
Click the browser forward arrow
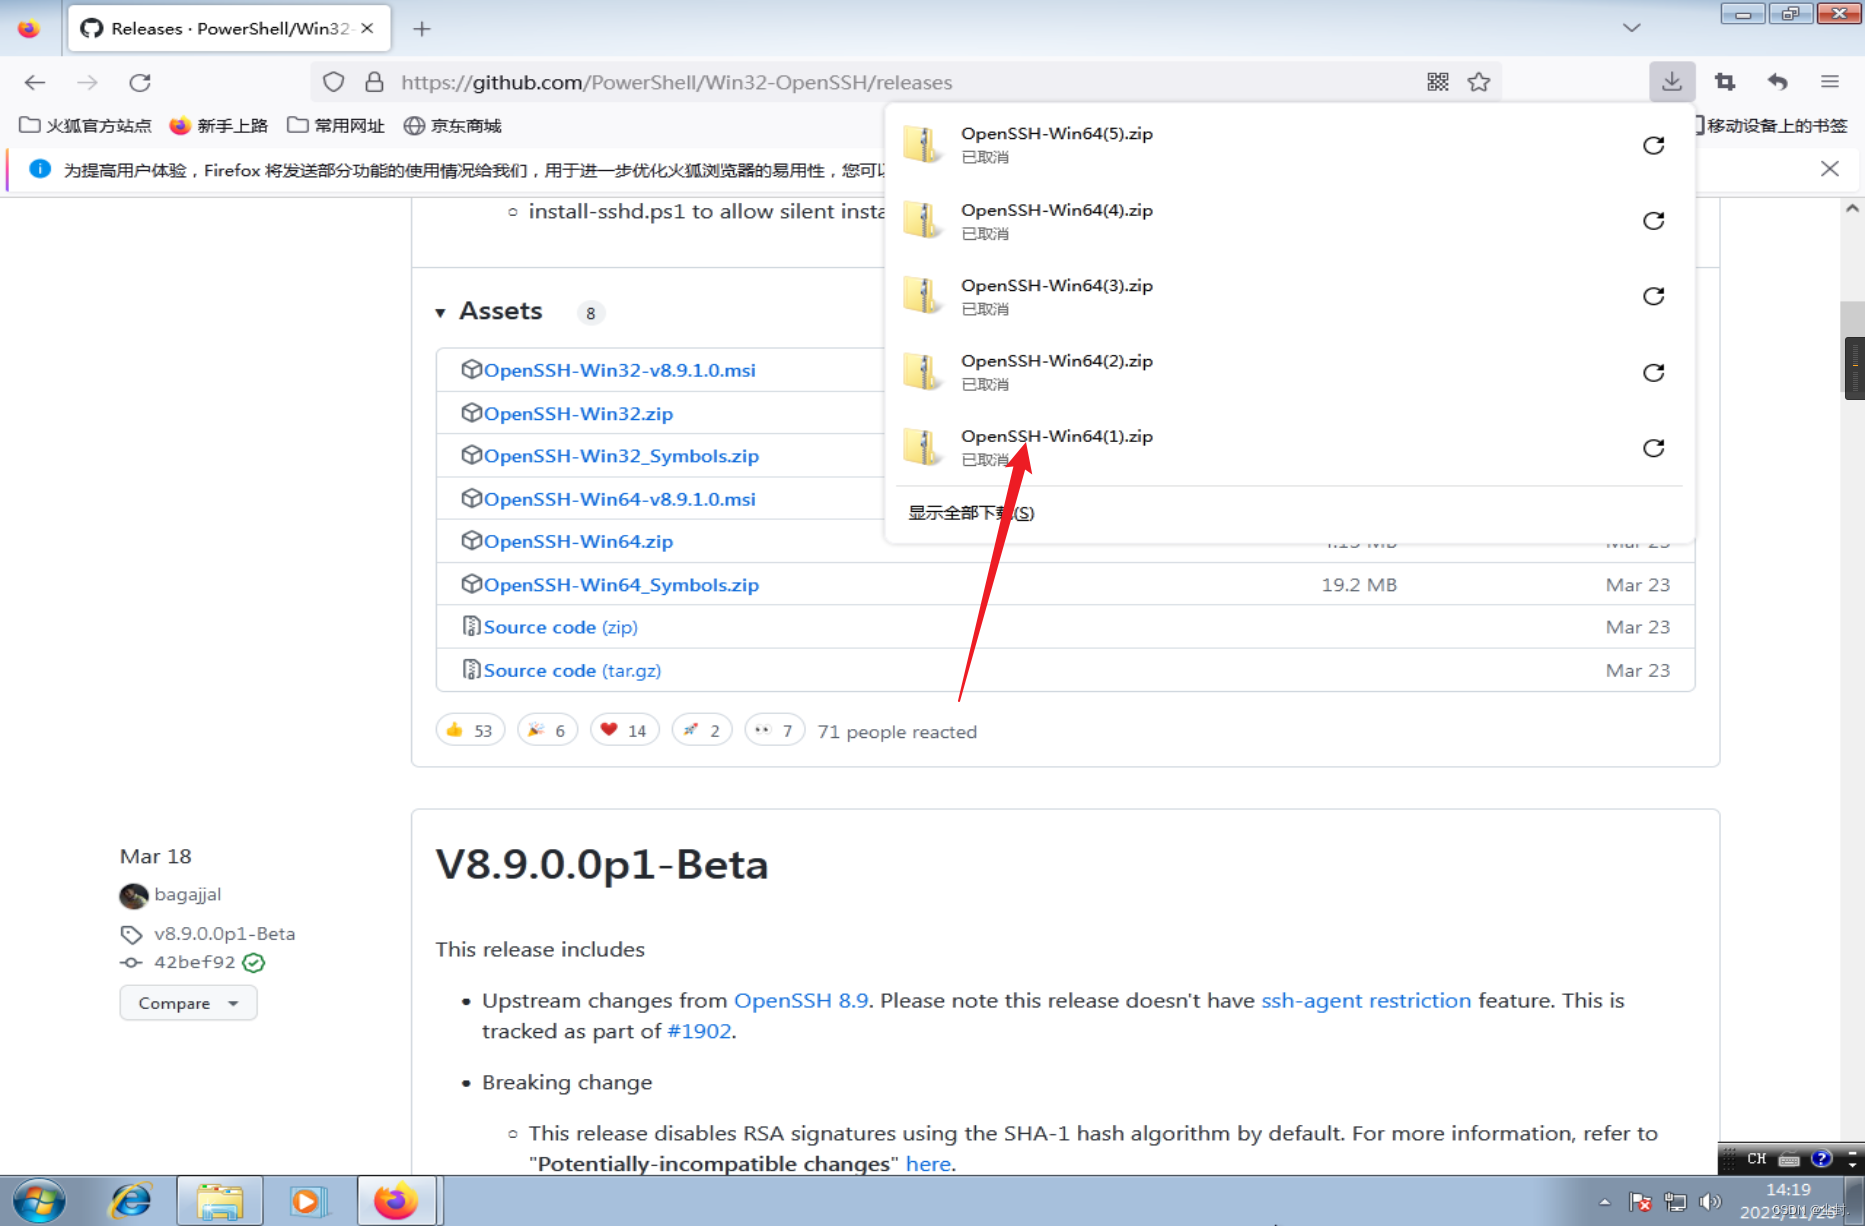click(x=88, y=83)
